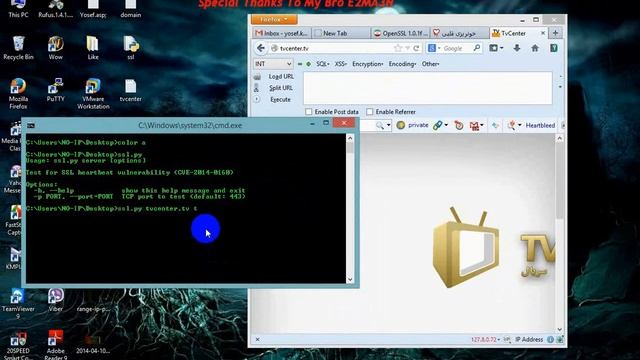Open the orange Firefox menu button
The width and height of the screenshot is (640, 360).
pos(273,19)
